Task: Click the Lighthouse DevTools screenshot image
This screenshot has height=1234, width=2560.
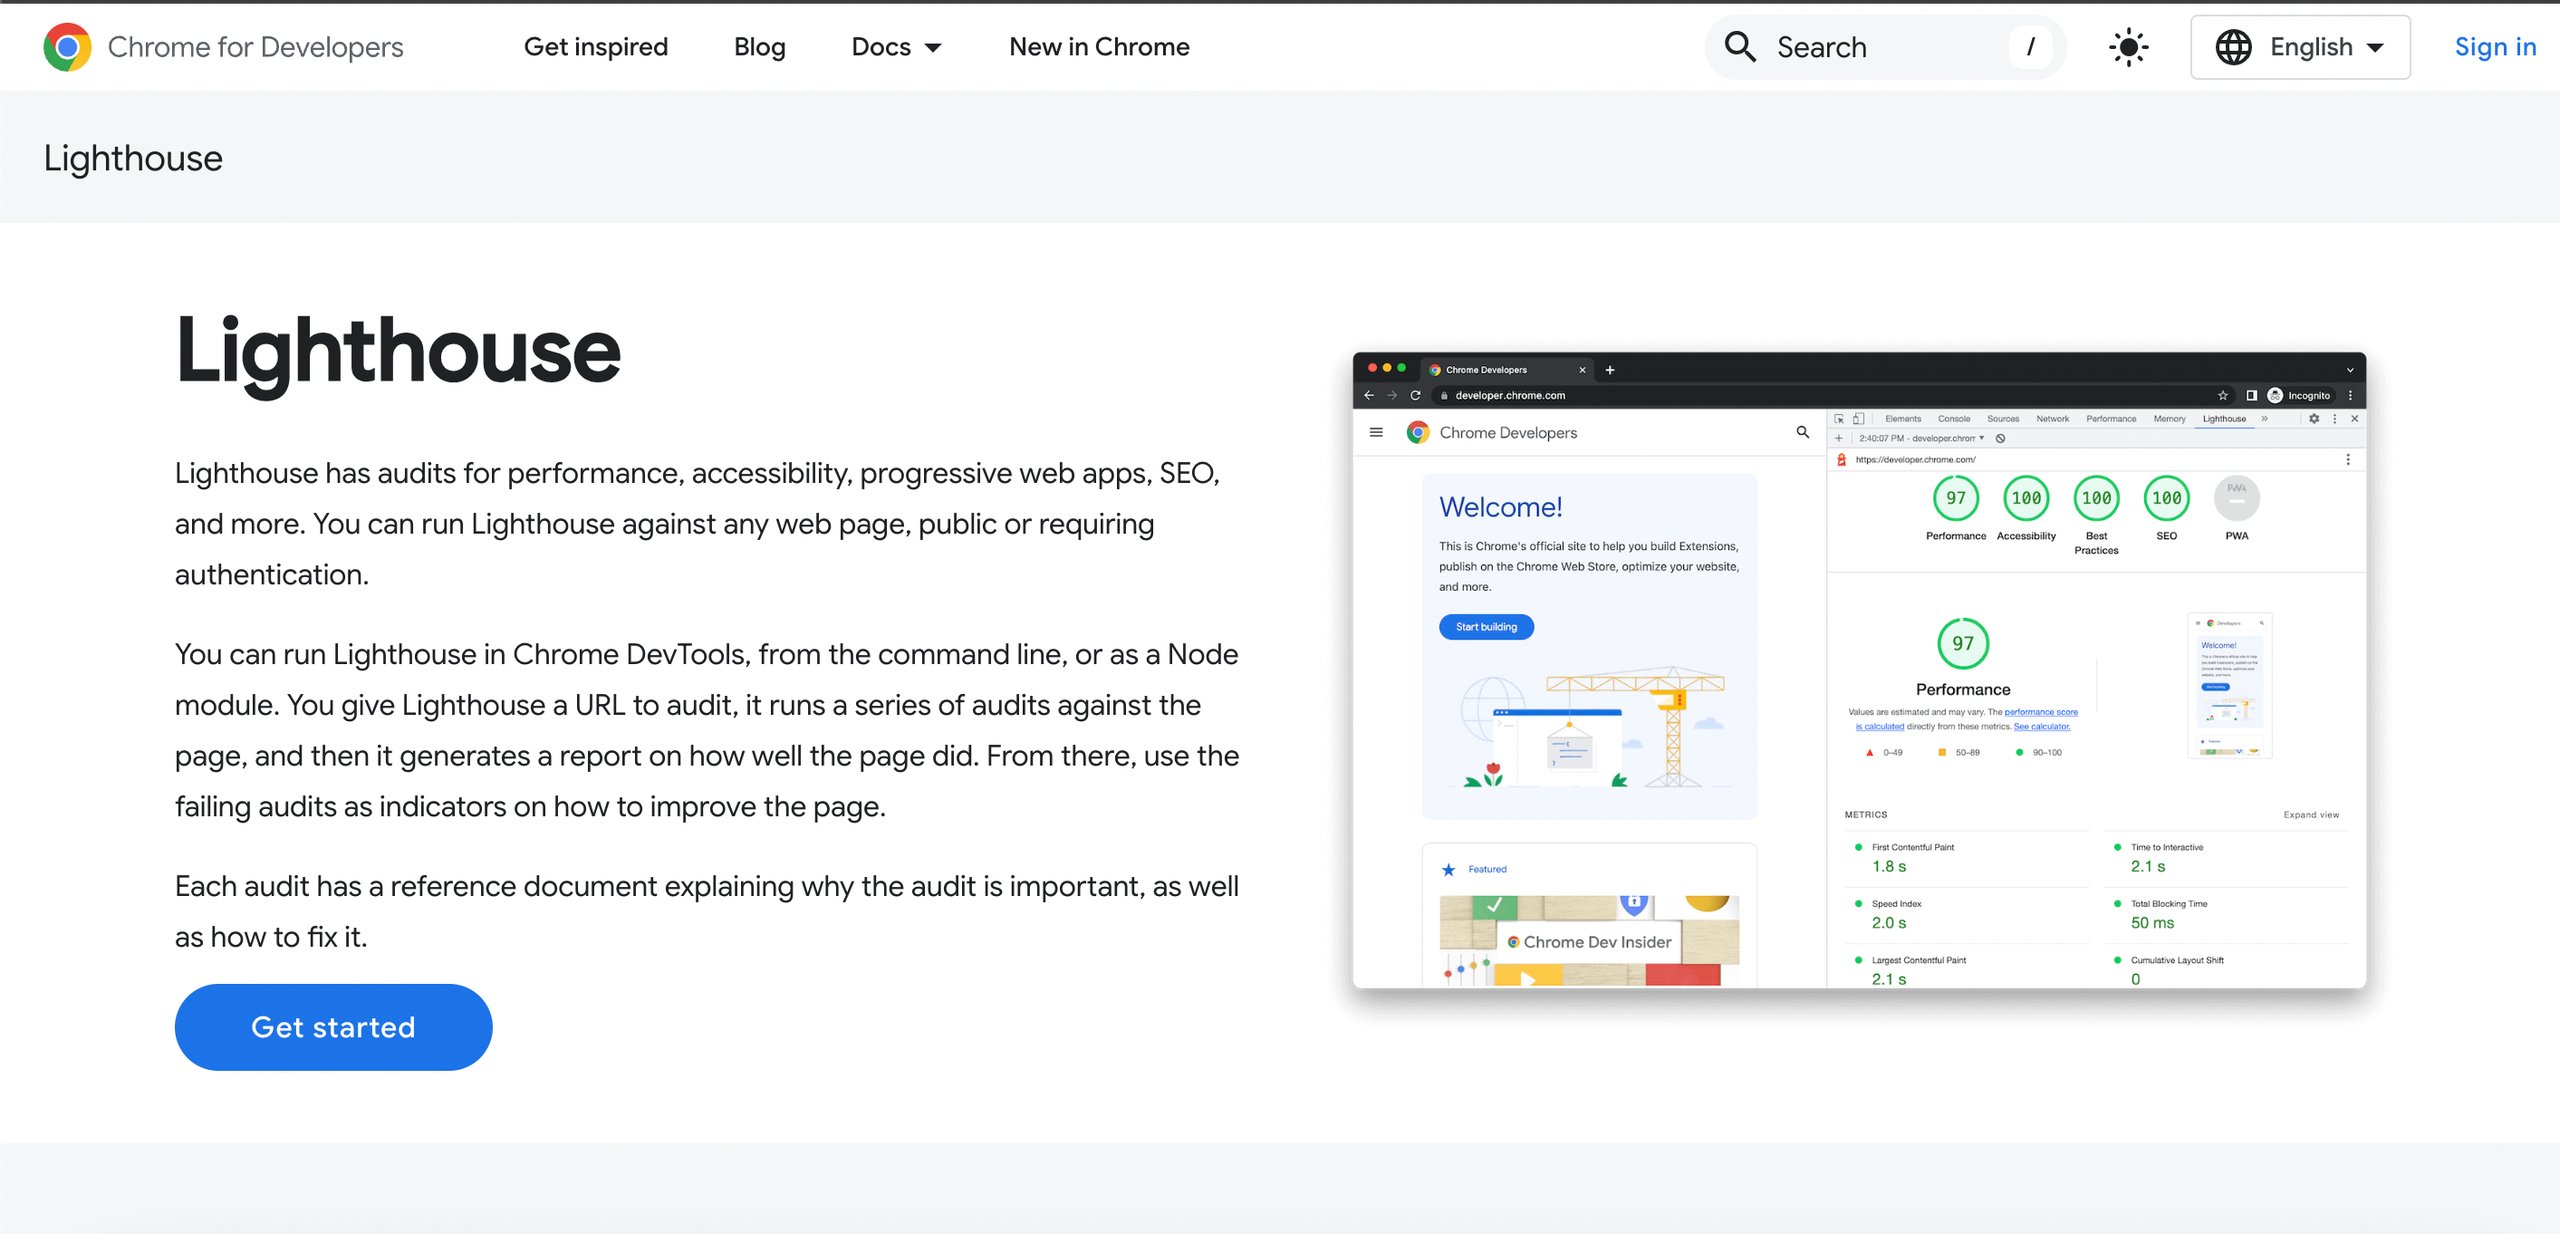Action: click(x=1858, y=670)
